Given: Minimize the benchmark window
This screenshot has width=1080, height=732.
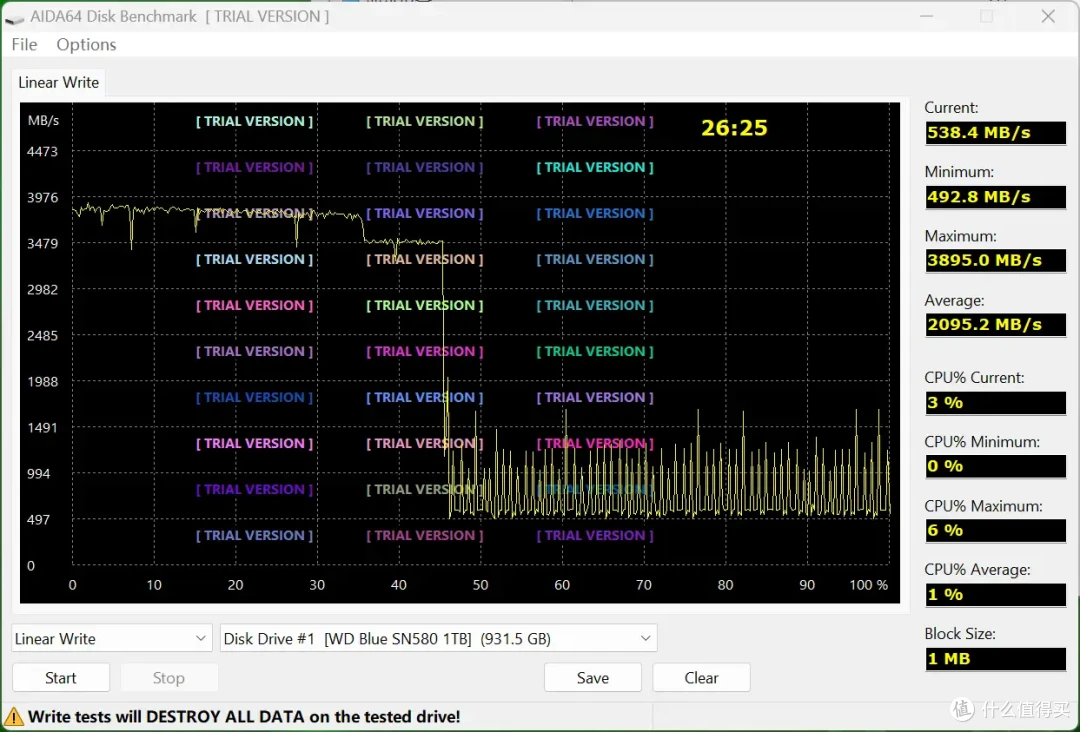Looking at the screenshot, I should [x=926, y=17].
